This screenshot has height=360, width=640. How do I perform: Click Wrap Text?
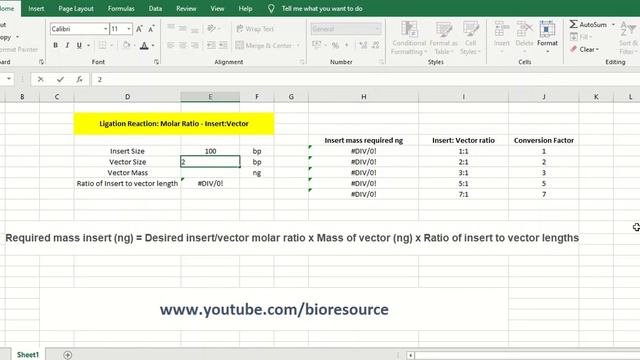(x=255, y=29)
